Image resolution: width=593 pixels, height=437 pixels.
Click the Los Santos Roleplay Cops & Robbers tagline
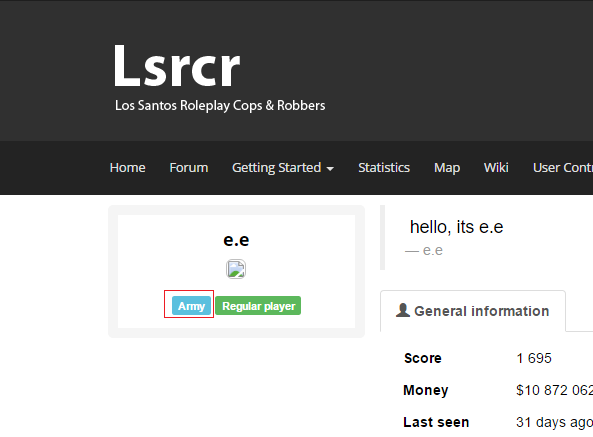(220, 105)
